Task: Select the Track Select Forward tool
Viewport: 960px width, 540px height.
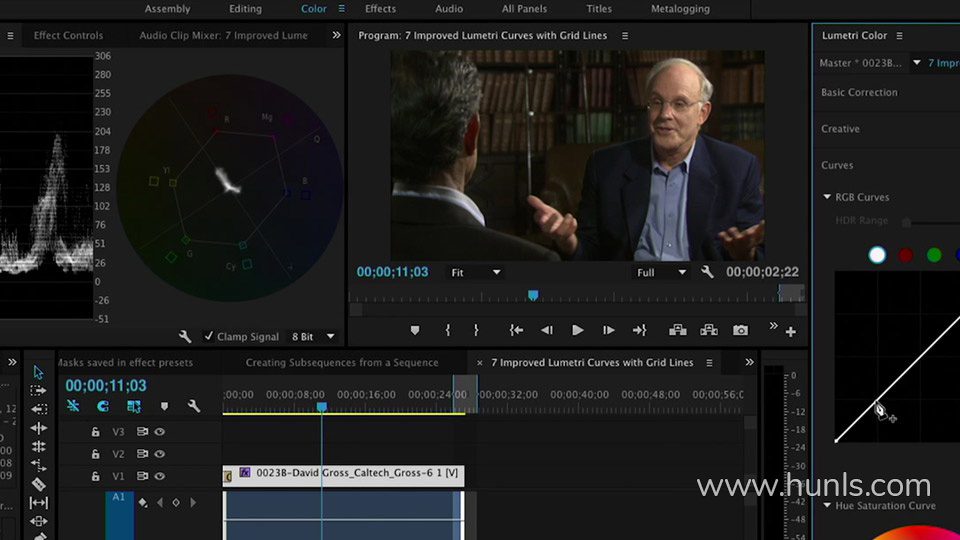Action: pyautogui.click(x=39, y=390)
